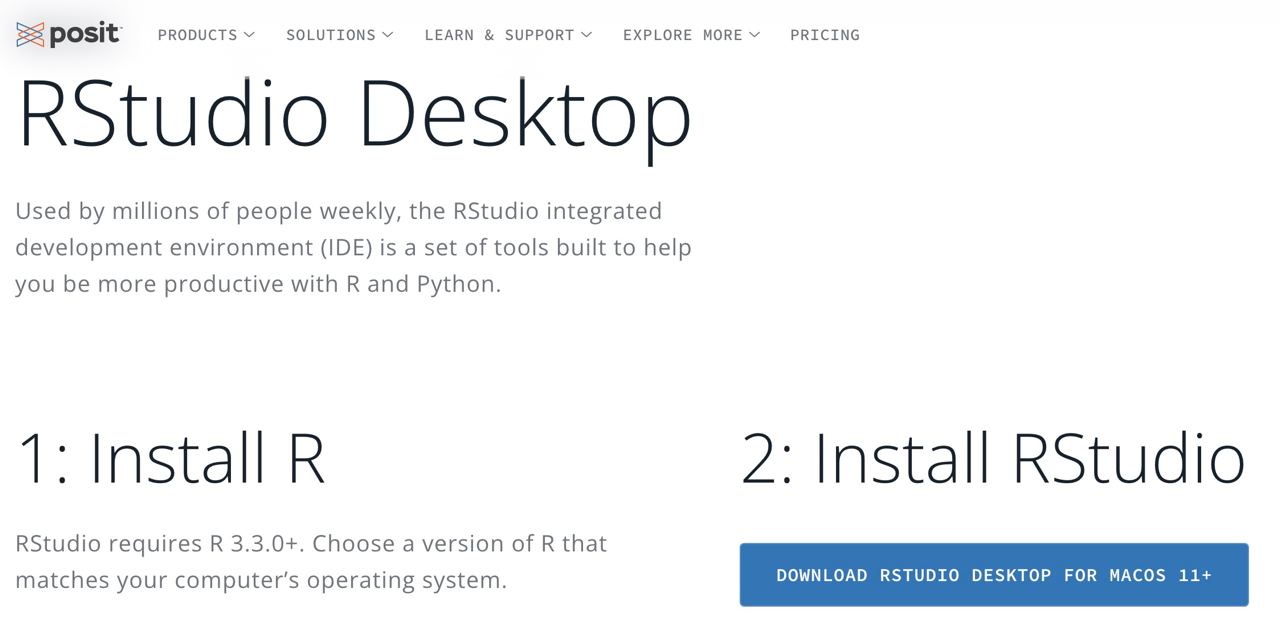Expand the chevron beside Products
The width and height of the screenshot is (1280, 628).
(249, 35)
